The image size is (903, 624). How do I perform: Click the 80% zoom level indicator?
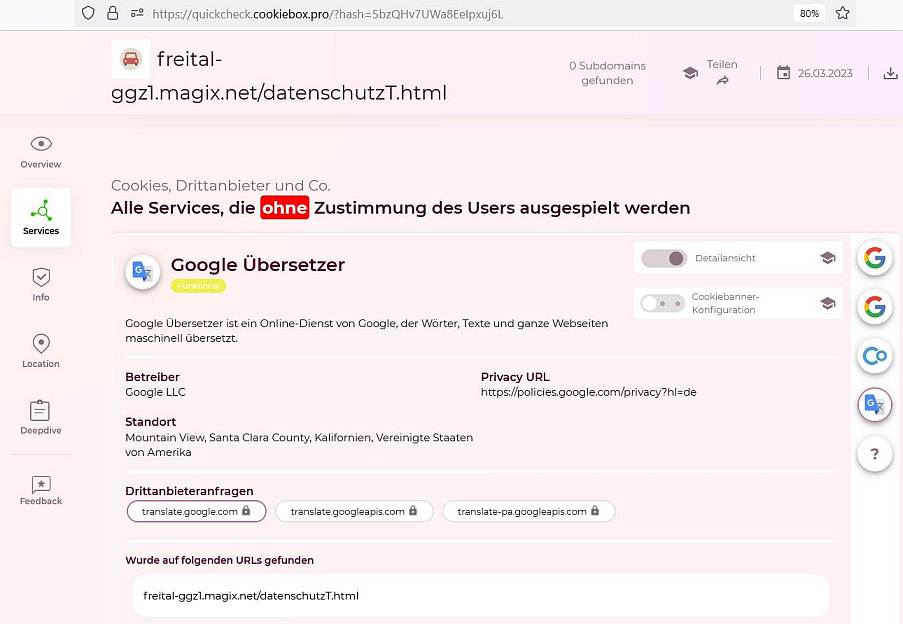pos(809,13)
